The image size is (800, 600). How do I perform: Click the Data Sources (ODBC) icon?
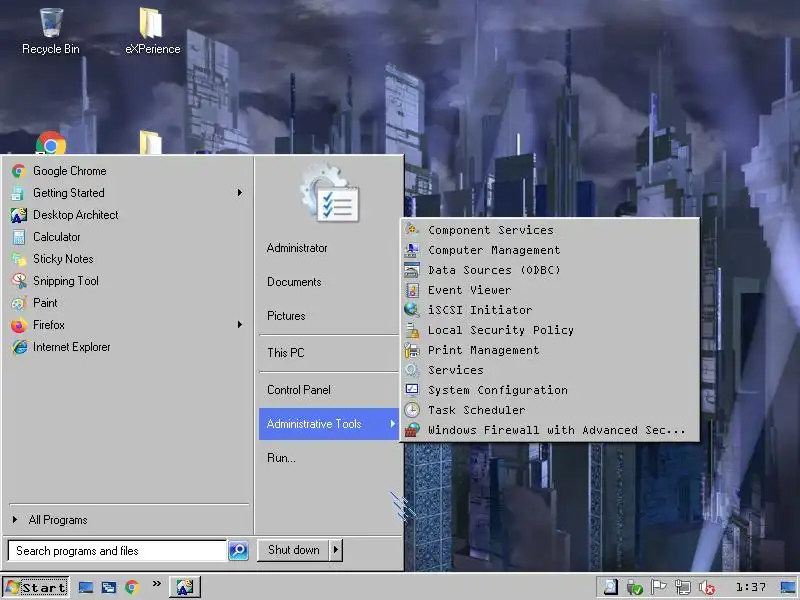click(412, 269)
